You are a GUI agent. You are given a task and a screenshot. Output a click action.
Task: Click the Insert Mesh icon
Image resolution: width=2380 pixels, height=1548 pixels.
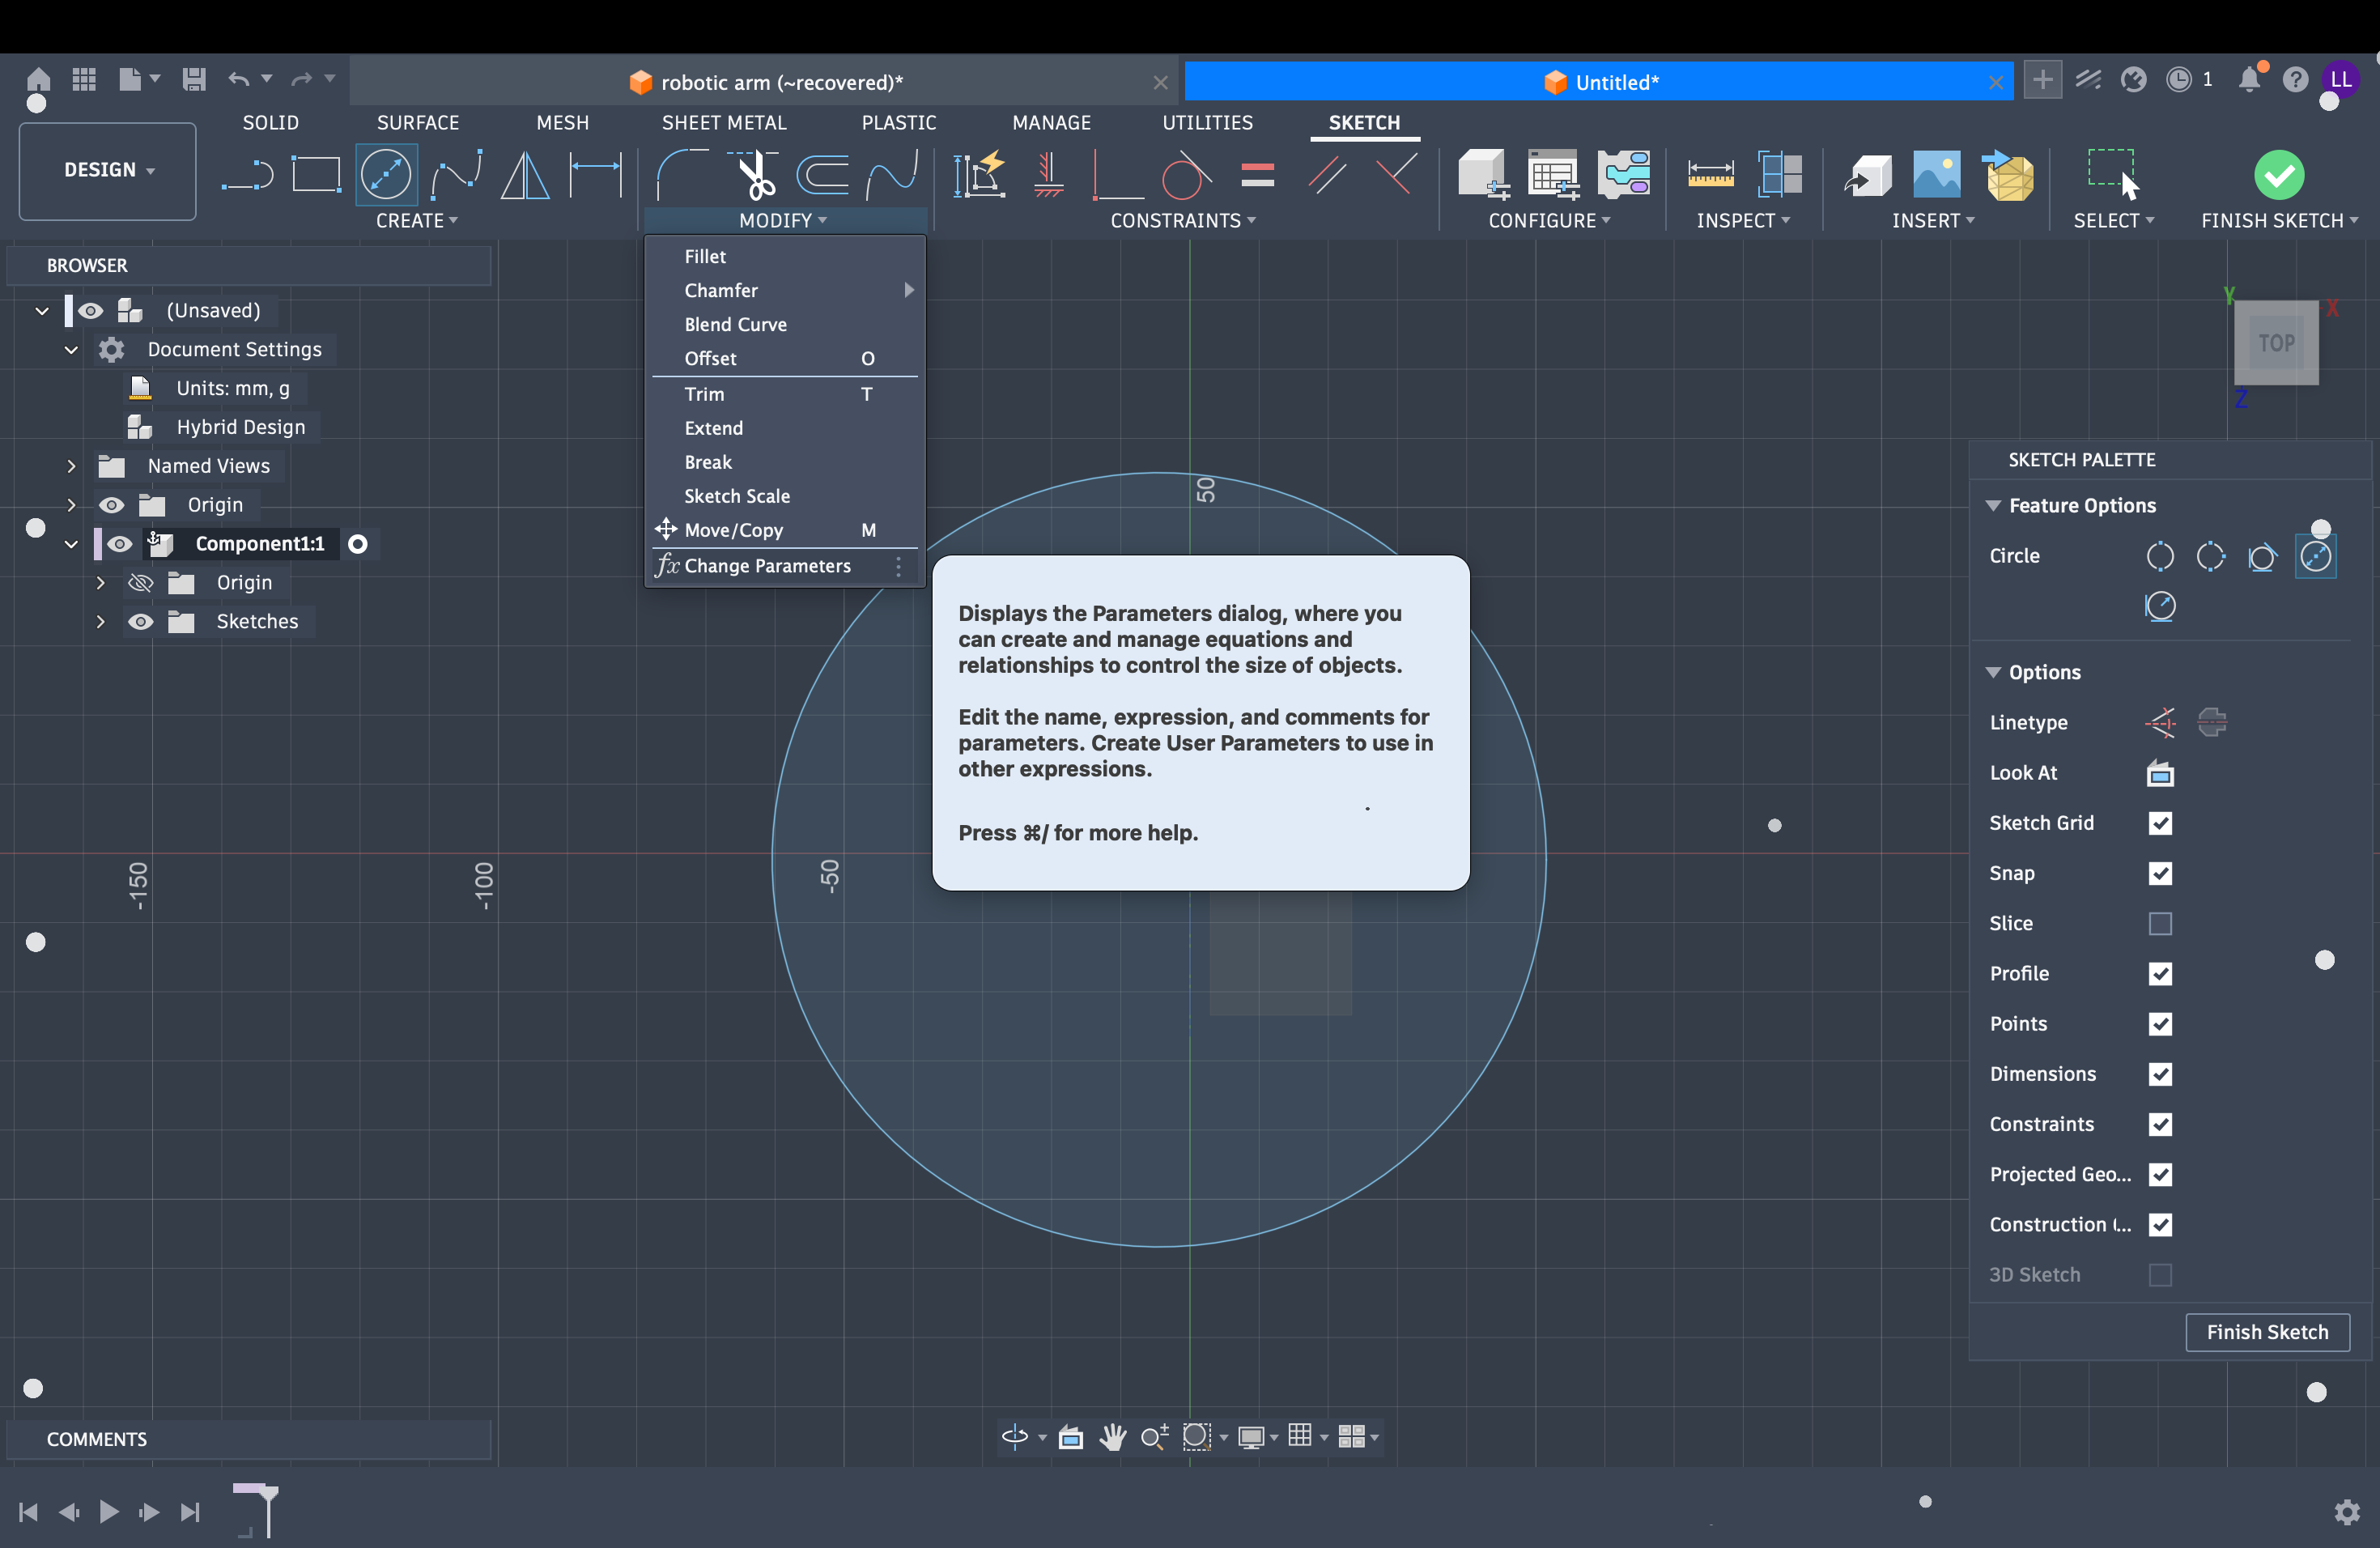(2008, 175)
